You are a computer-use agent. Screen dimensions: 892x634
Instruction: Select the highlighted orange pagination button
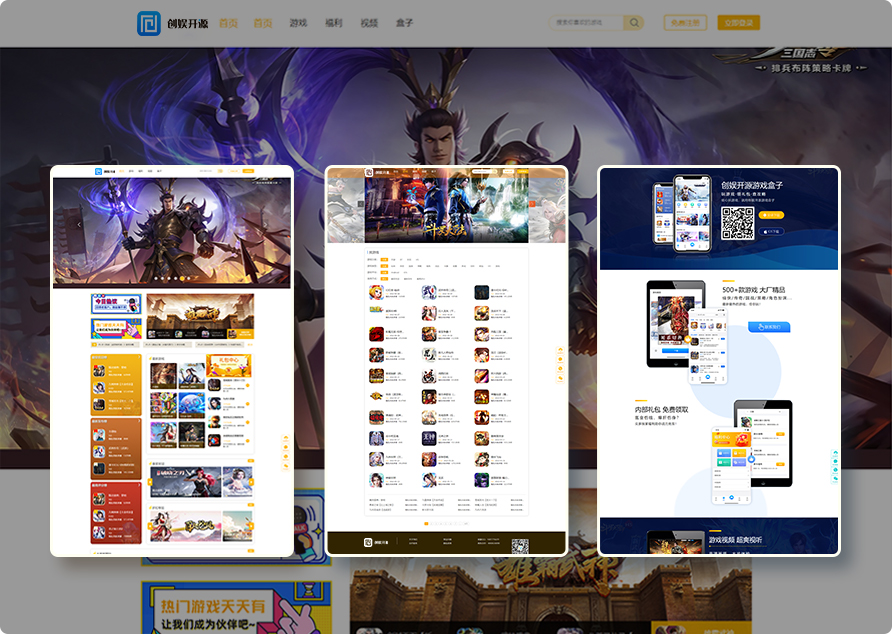[x=426, y=524]
